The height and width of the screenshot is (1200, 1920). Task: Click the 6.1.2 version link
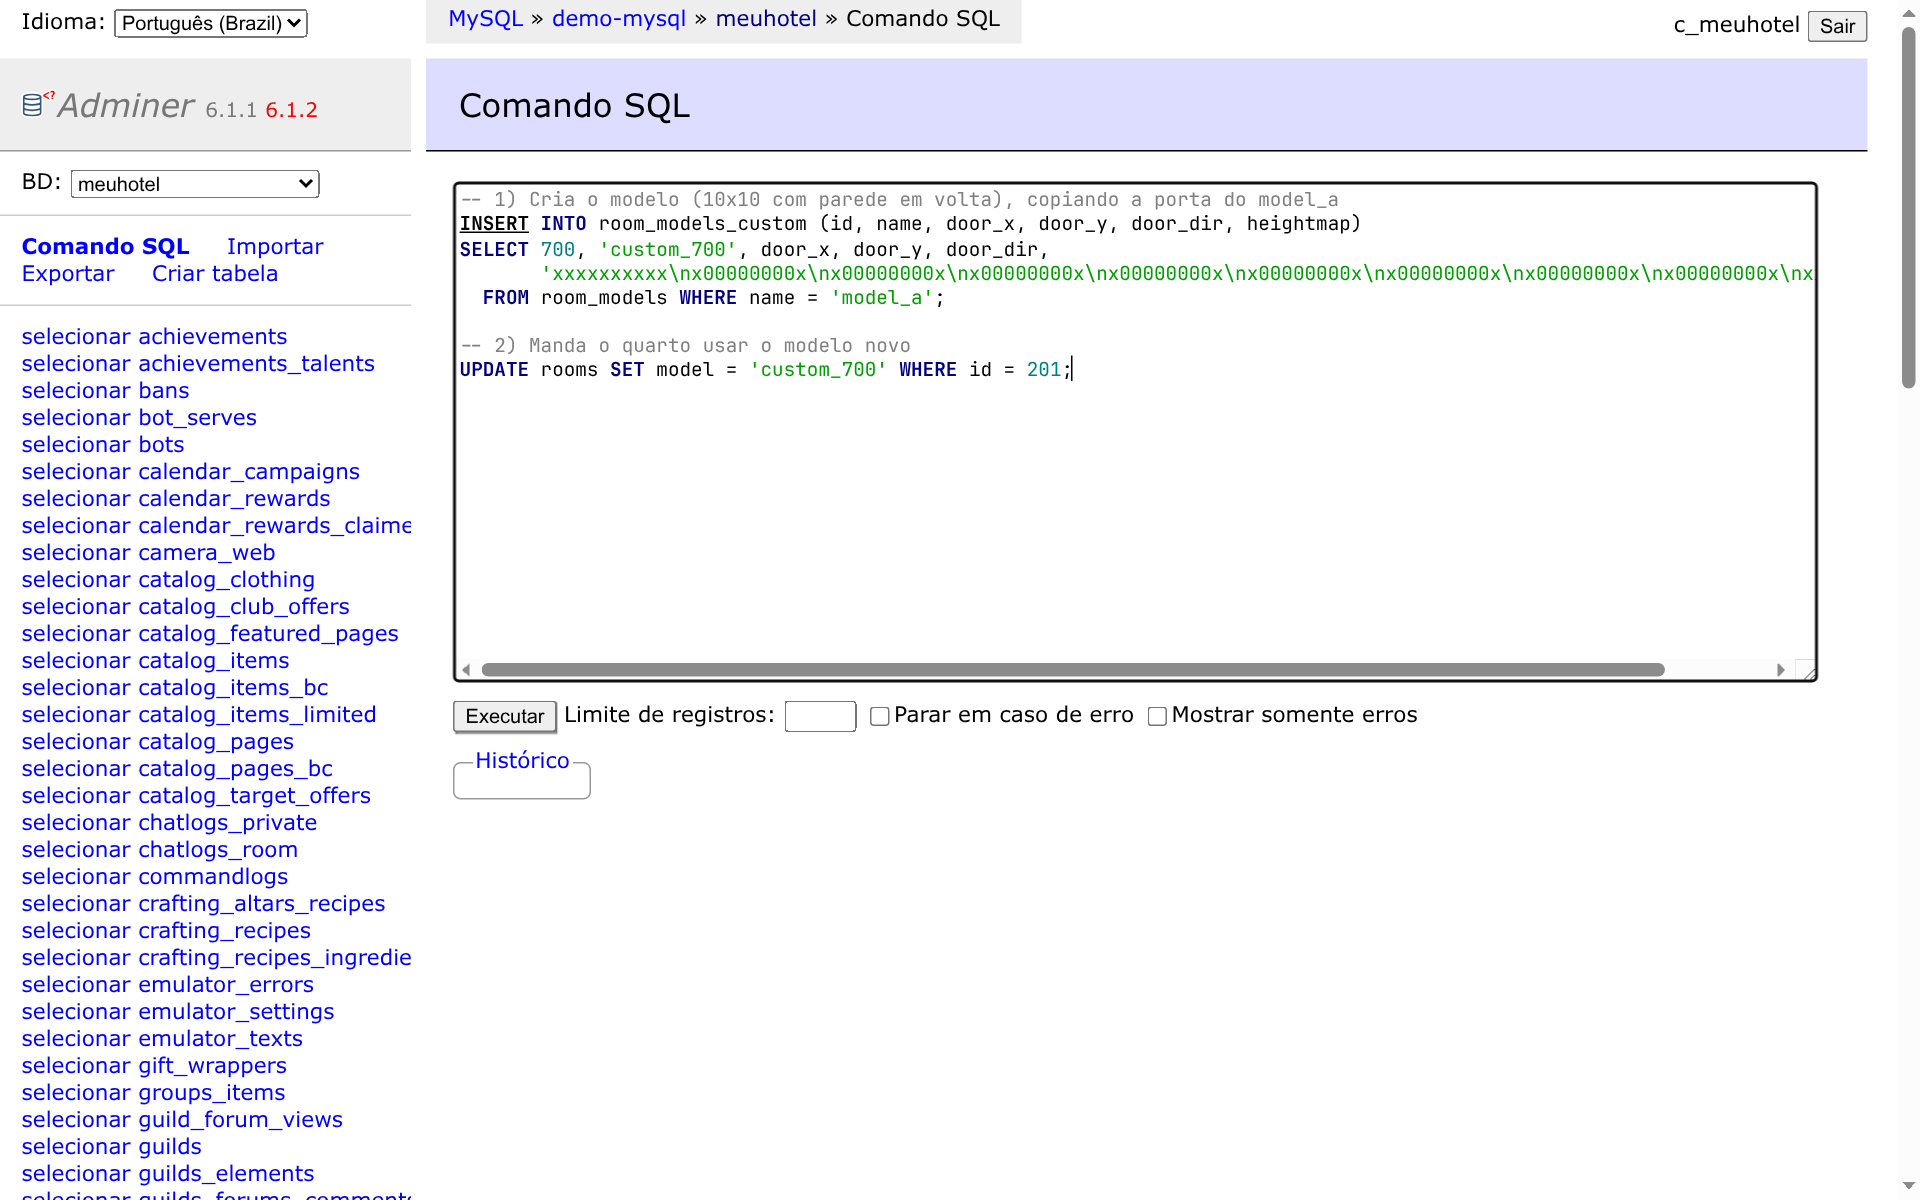(x=291, y=110)
